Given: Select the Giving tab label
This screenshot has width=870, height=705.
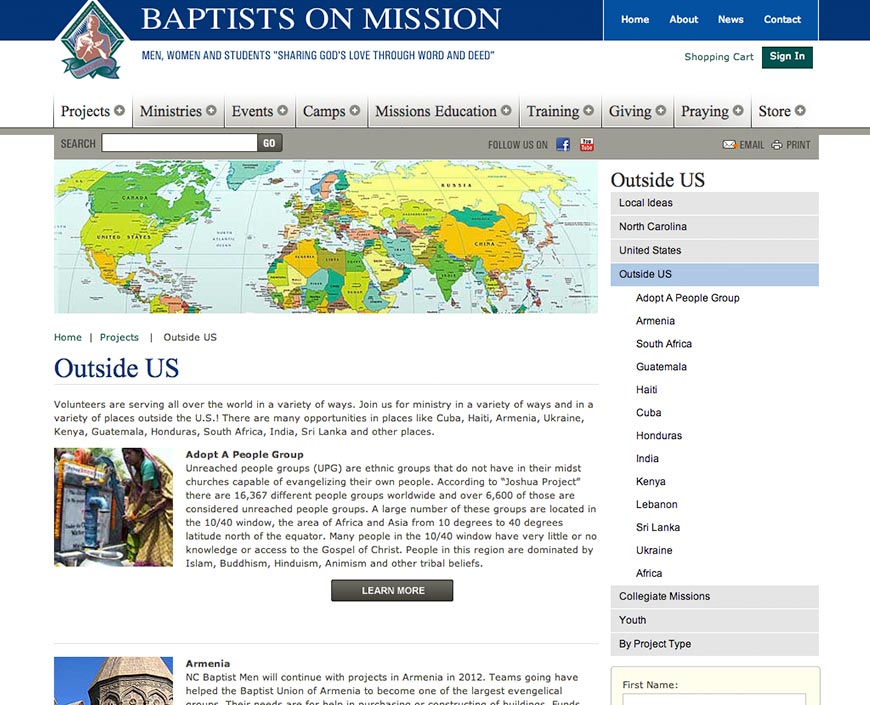Looking at the screenshot, I should point(630,111).
